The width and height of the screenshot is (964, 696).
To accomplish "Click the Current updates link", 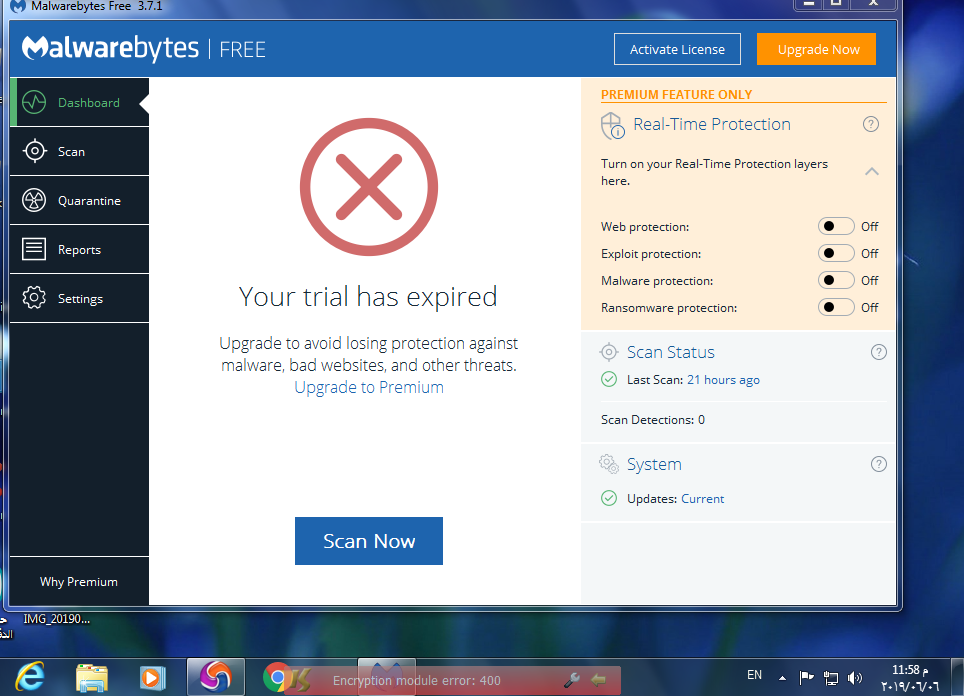I will 702,499.
